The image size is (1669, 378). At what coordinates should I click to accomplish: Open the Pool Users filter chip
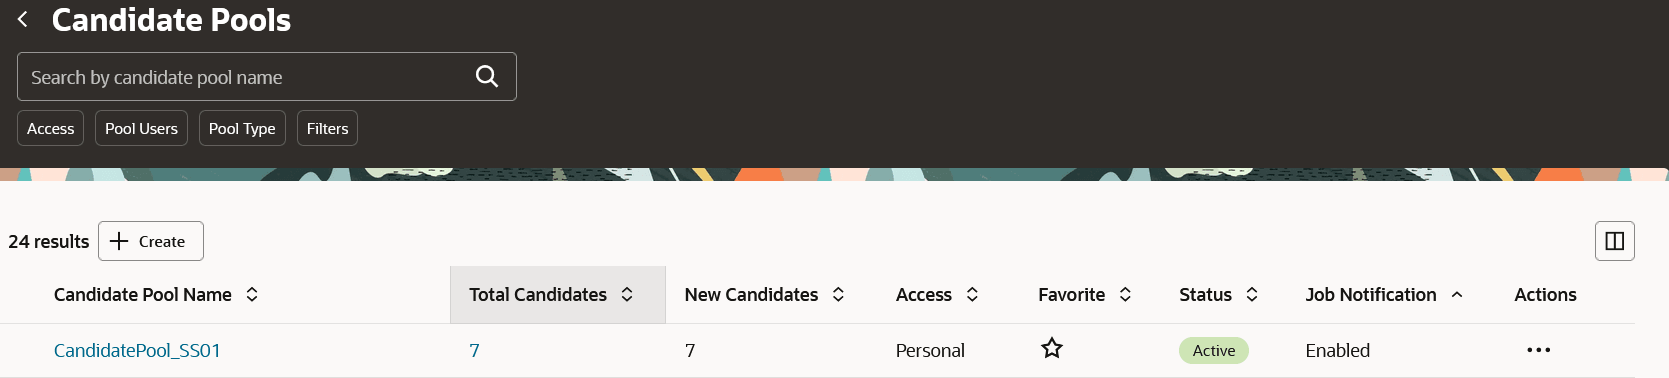tap(141, 128)
